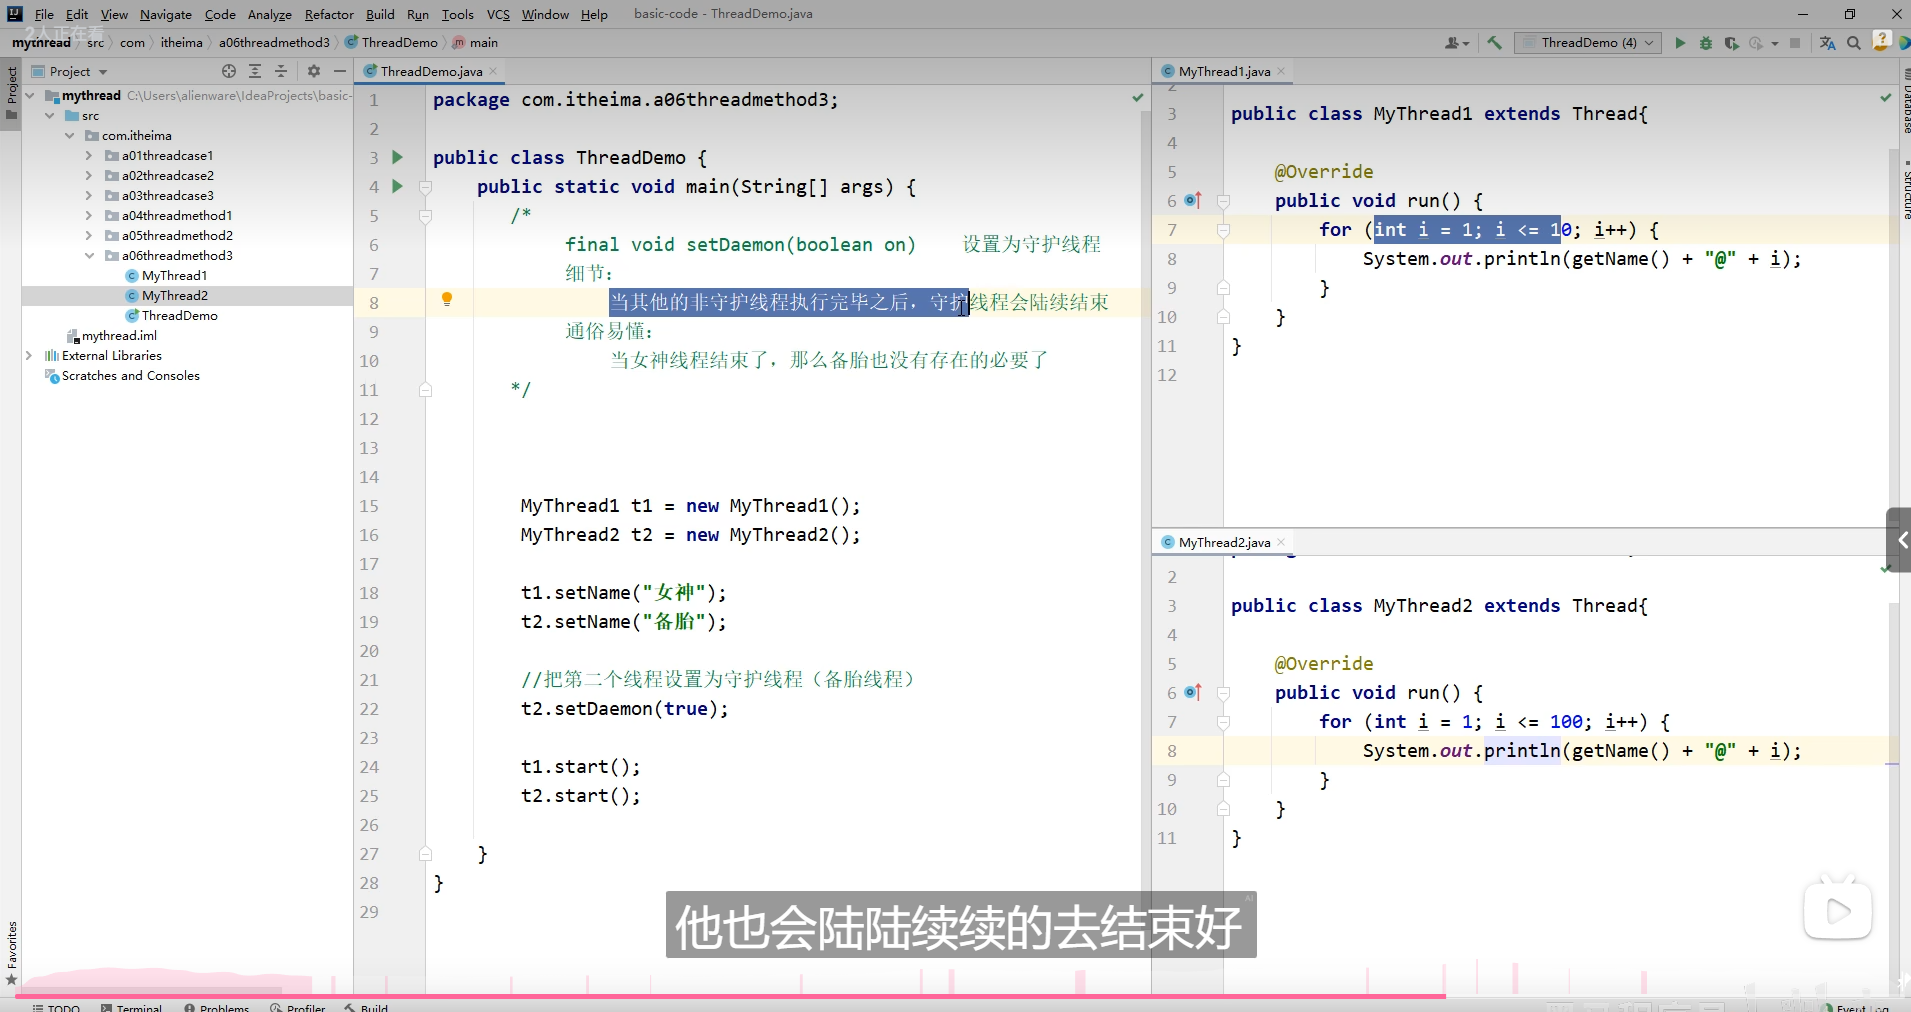Click the yellow intention light bulb
Viewport: 1911px width, 1012px height.
point(447,299)
